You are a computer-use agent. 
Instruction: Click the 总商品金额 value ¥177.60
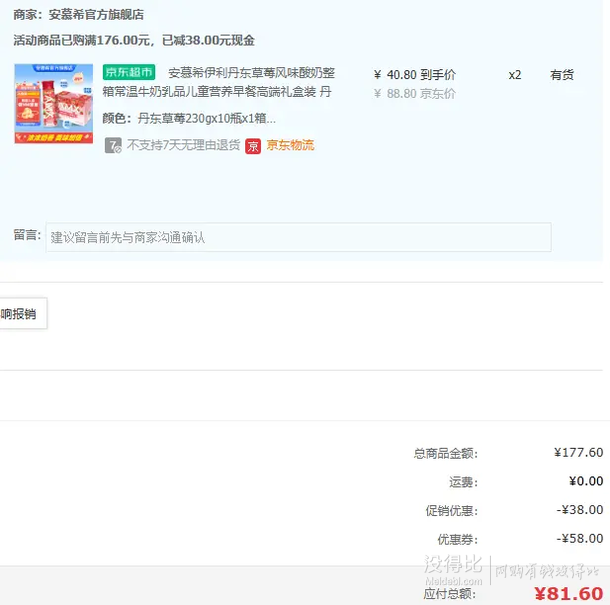pyautogui.click(x=578, y=452)
